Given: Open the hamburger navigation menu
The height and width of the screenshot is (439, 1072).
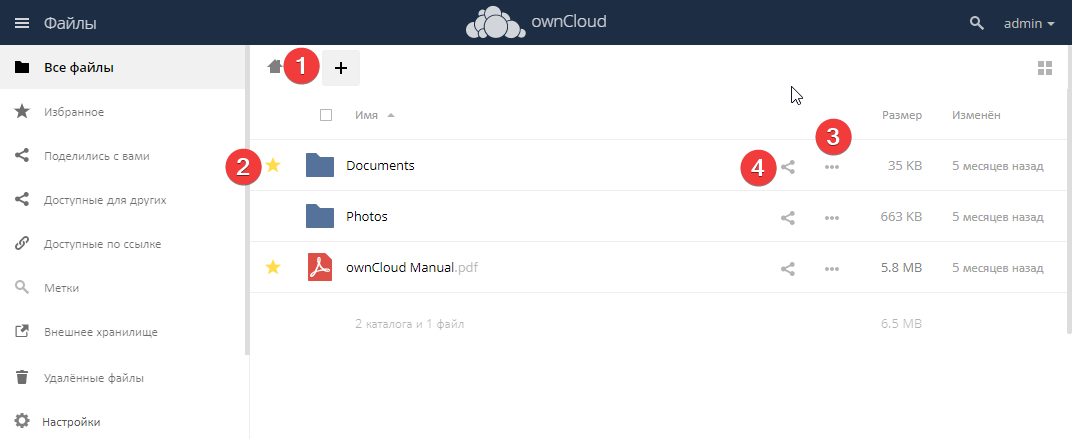Looking at the screenshot, I should 21,23.
